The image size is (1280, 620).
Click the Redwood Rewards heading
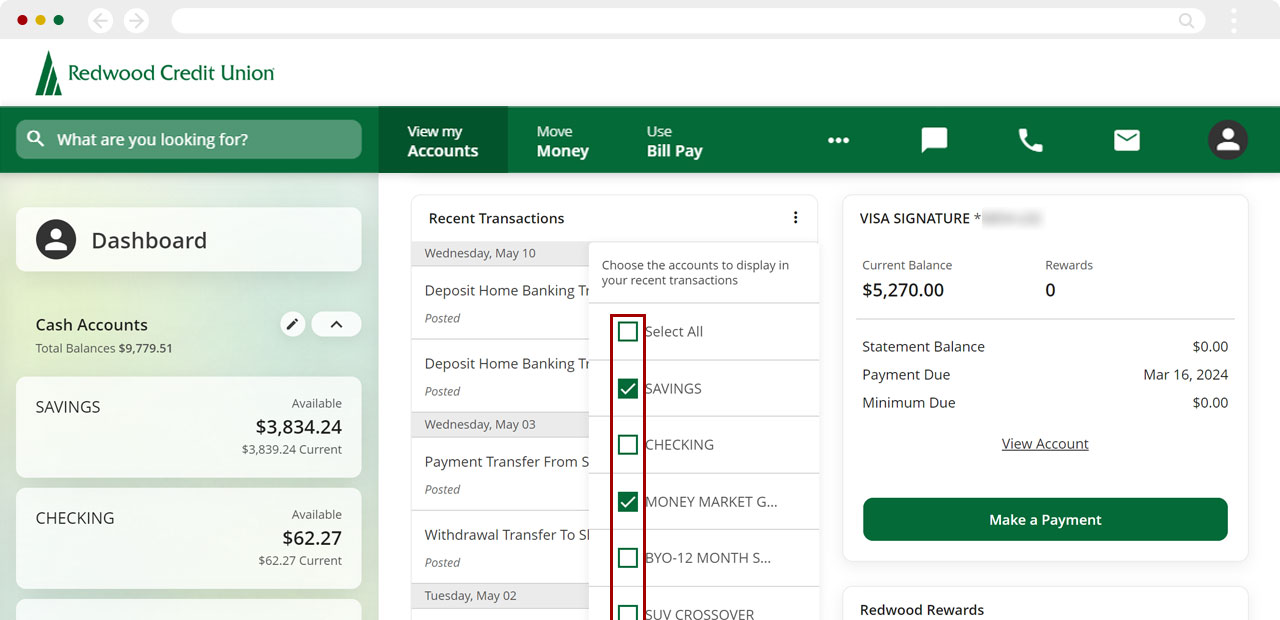point(922,609)
